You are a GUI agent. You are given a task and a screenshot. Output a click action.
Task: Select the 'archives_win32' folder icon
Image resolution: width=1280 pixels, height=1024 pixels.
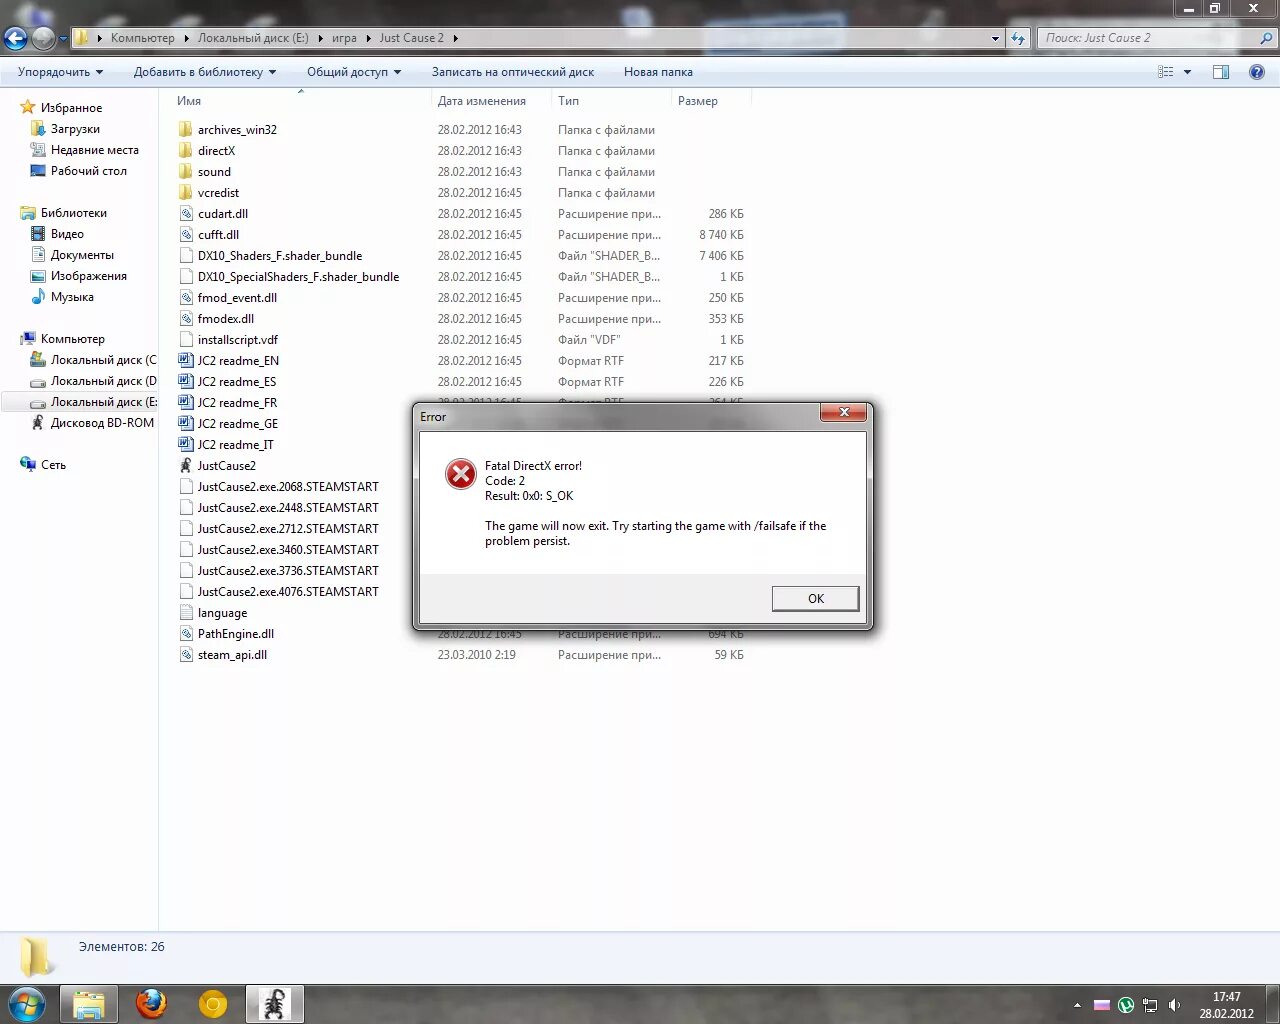(186, 130)
